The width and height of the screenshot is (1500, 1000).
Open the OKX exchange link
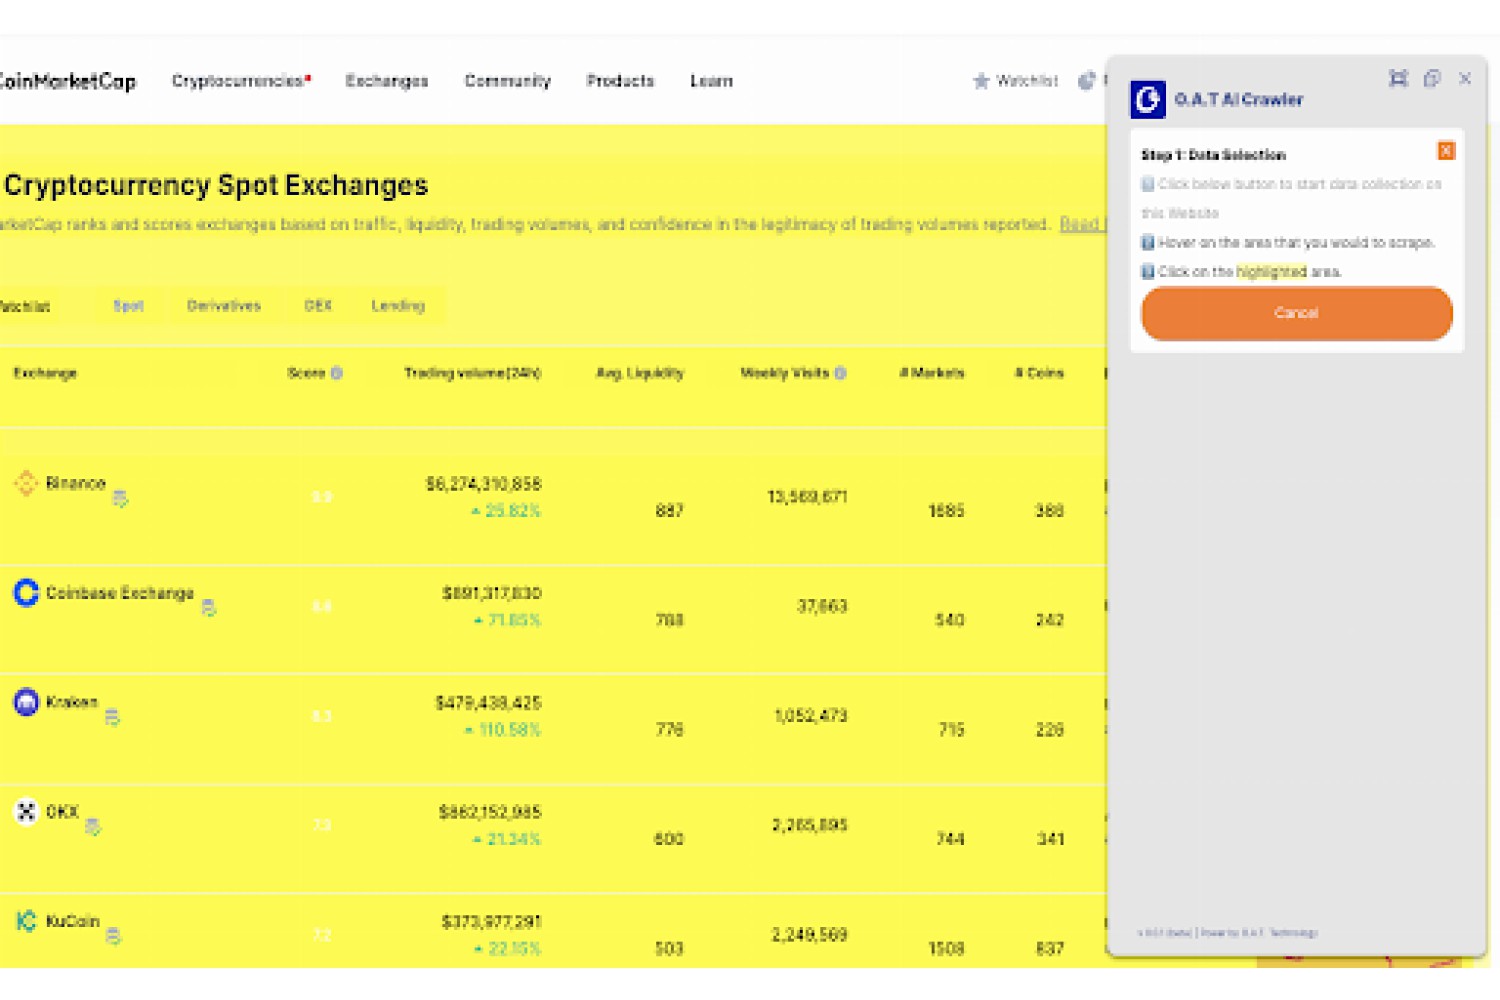(62, 811)
